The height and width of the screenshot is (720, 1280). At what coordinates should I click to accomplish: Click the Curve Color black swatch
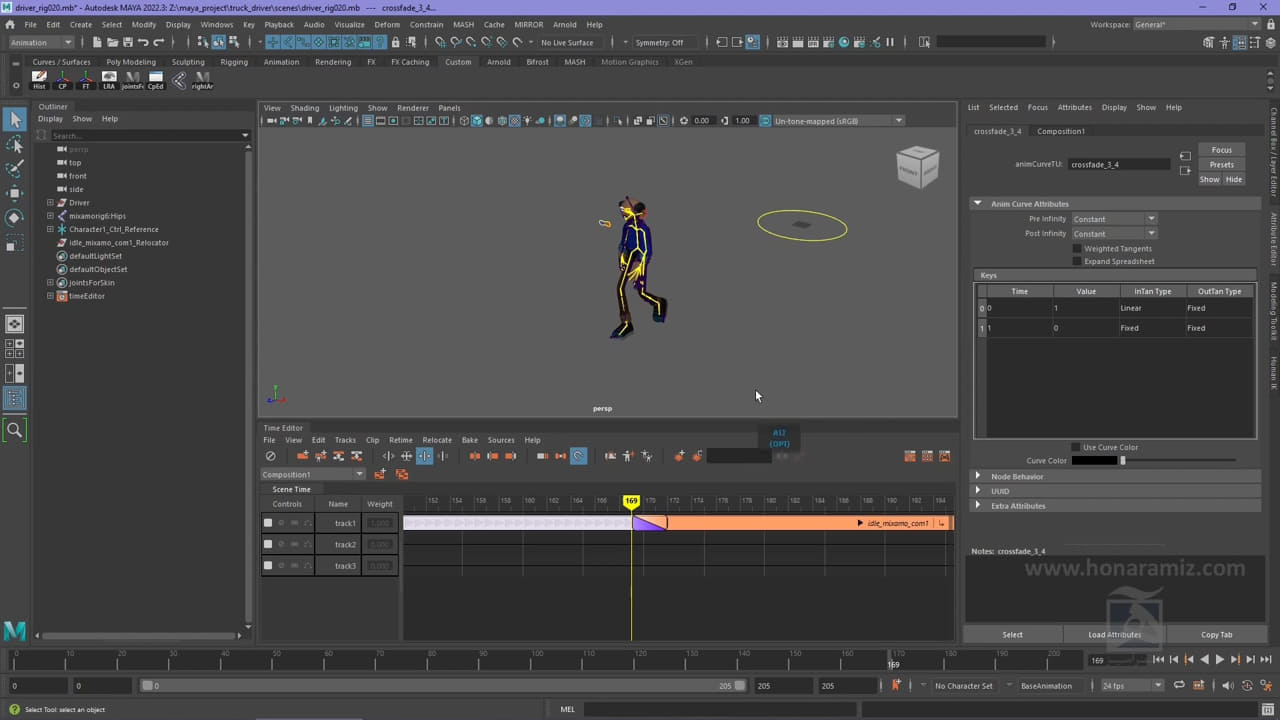point(1095,460)
